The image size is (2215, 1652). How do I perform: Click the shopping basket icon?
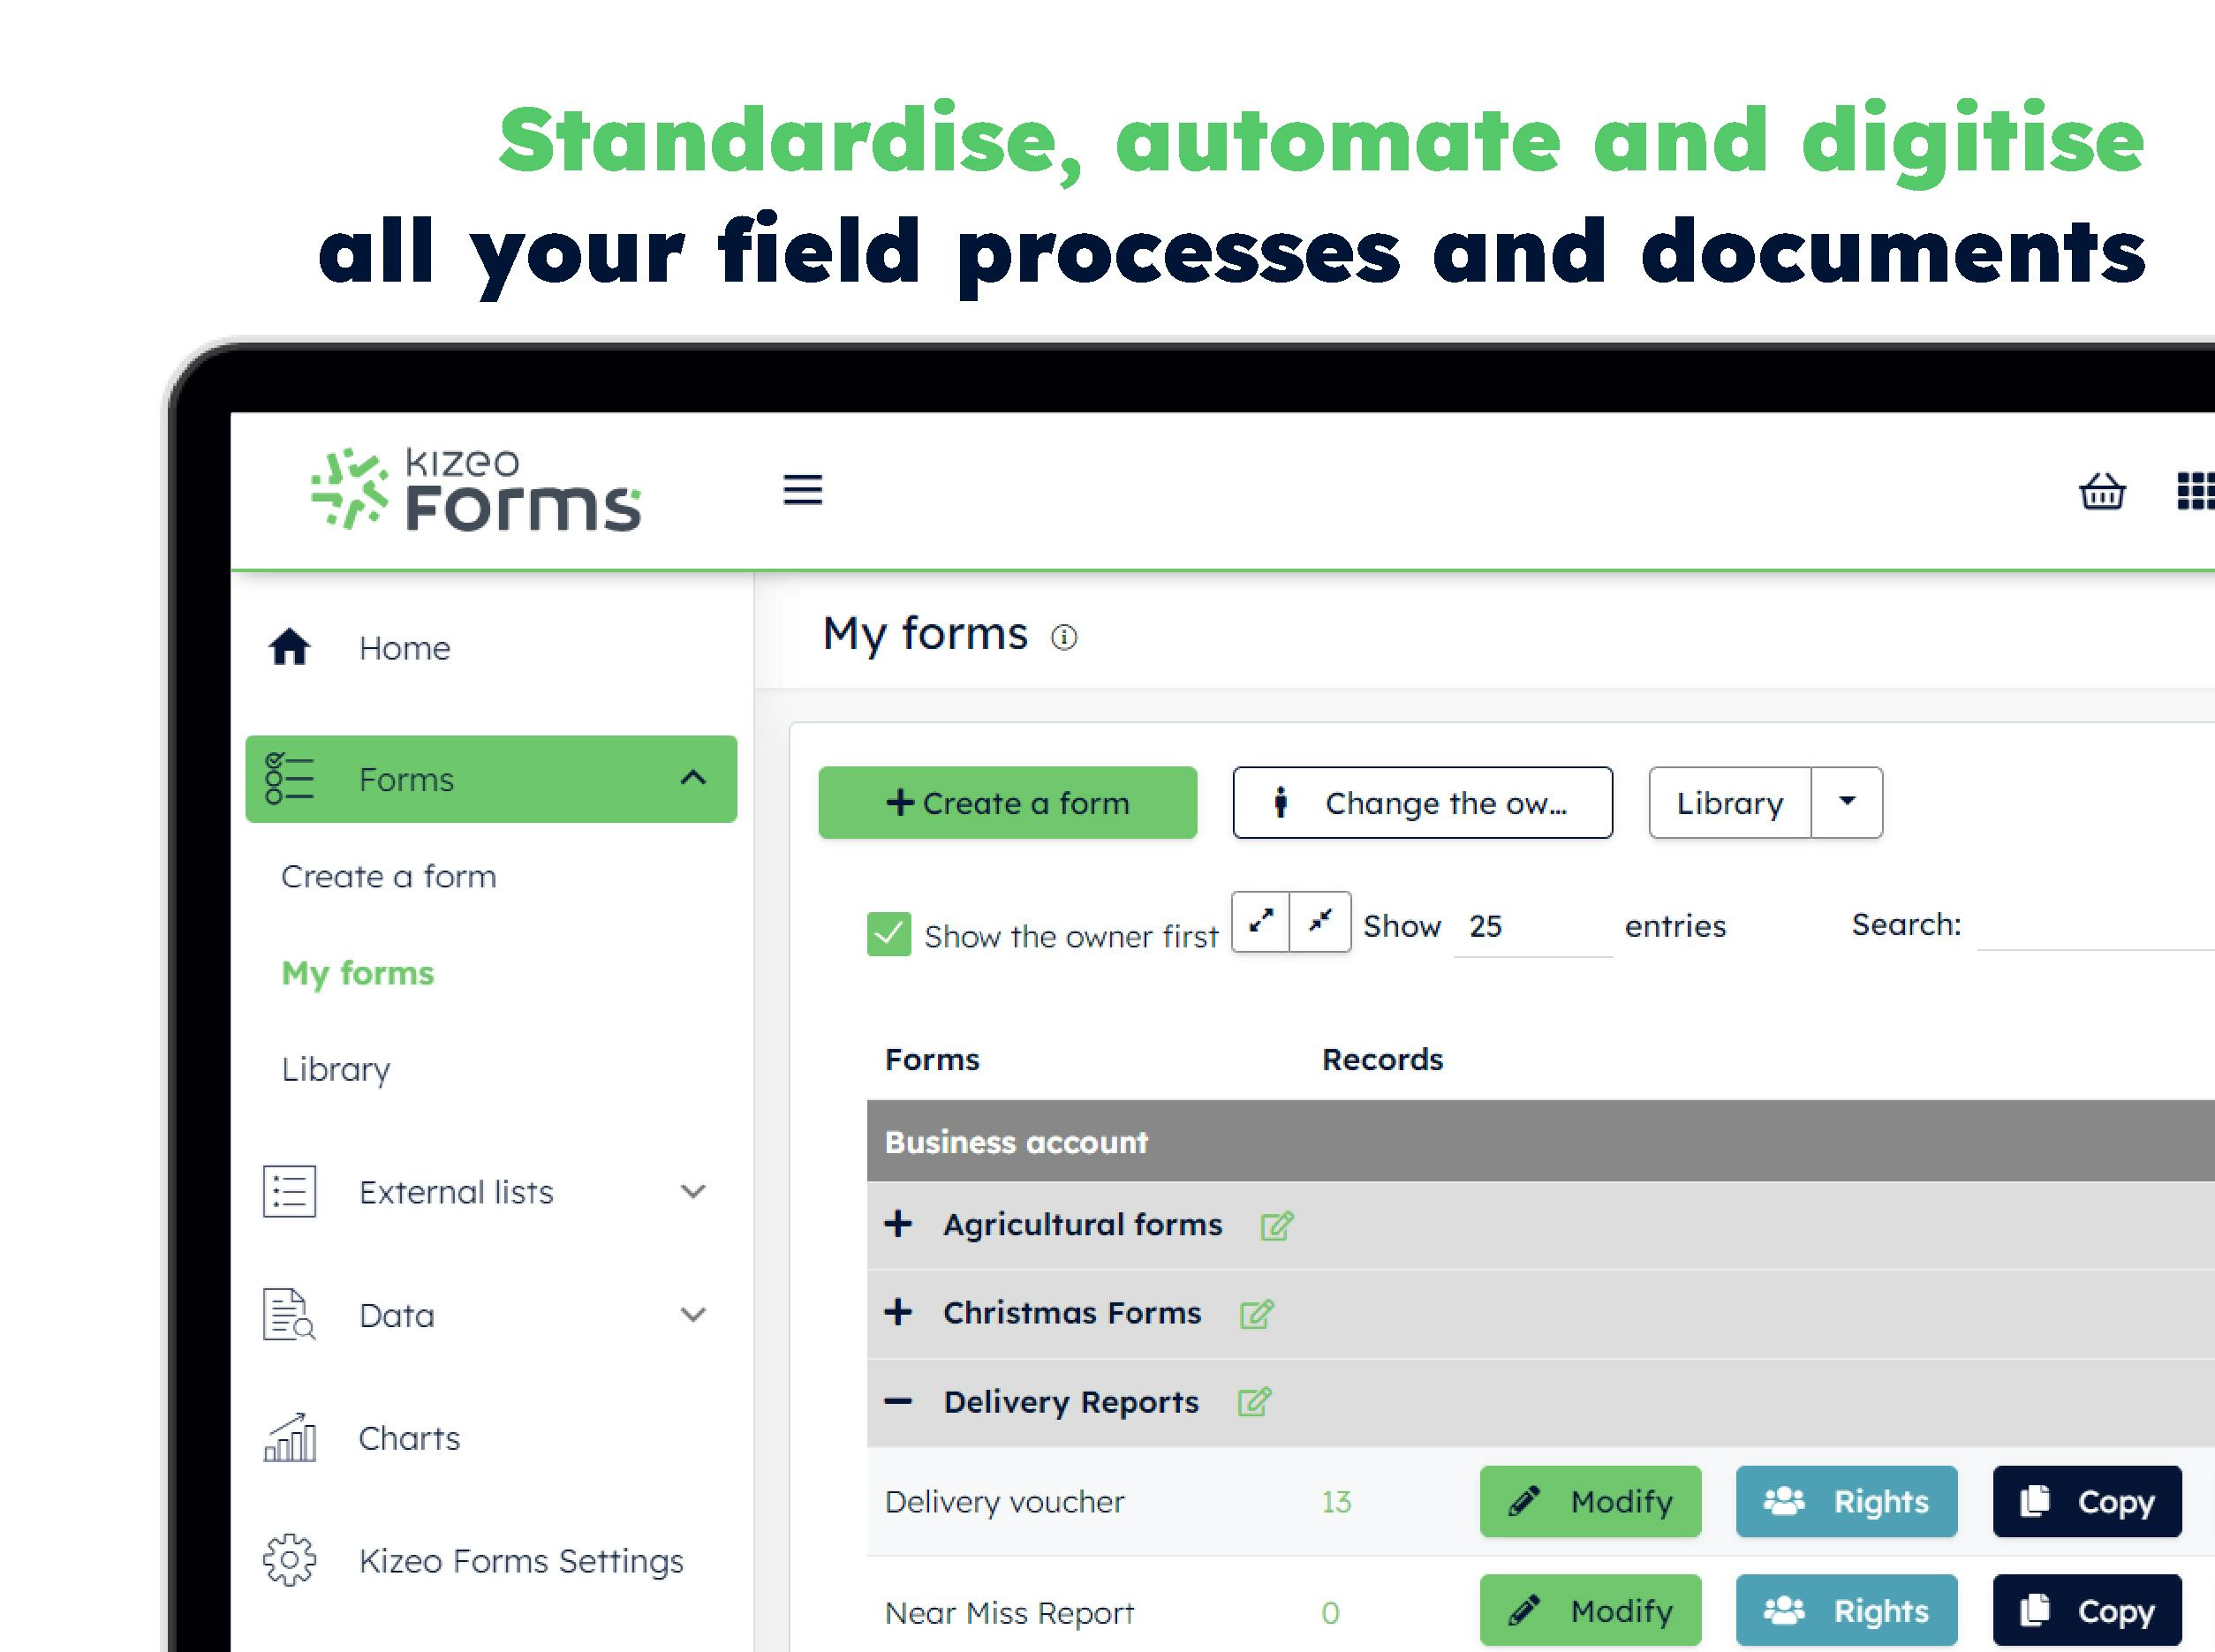tap(2103, 492)
